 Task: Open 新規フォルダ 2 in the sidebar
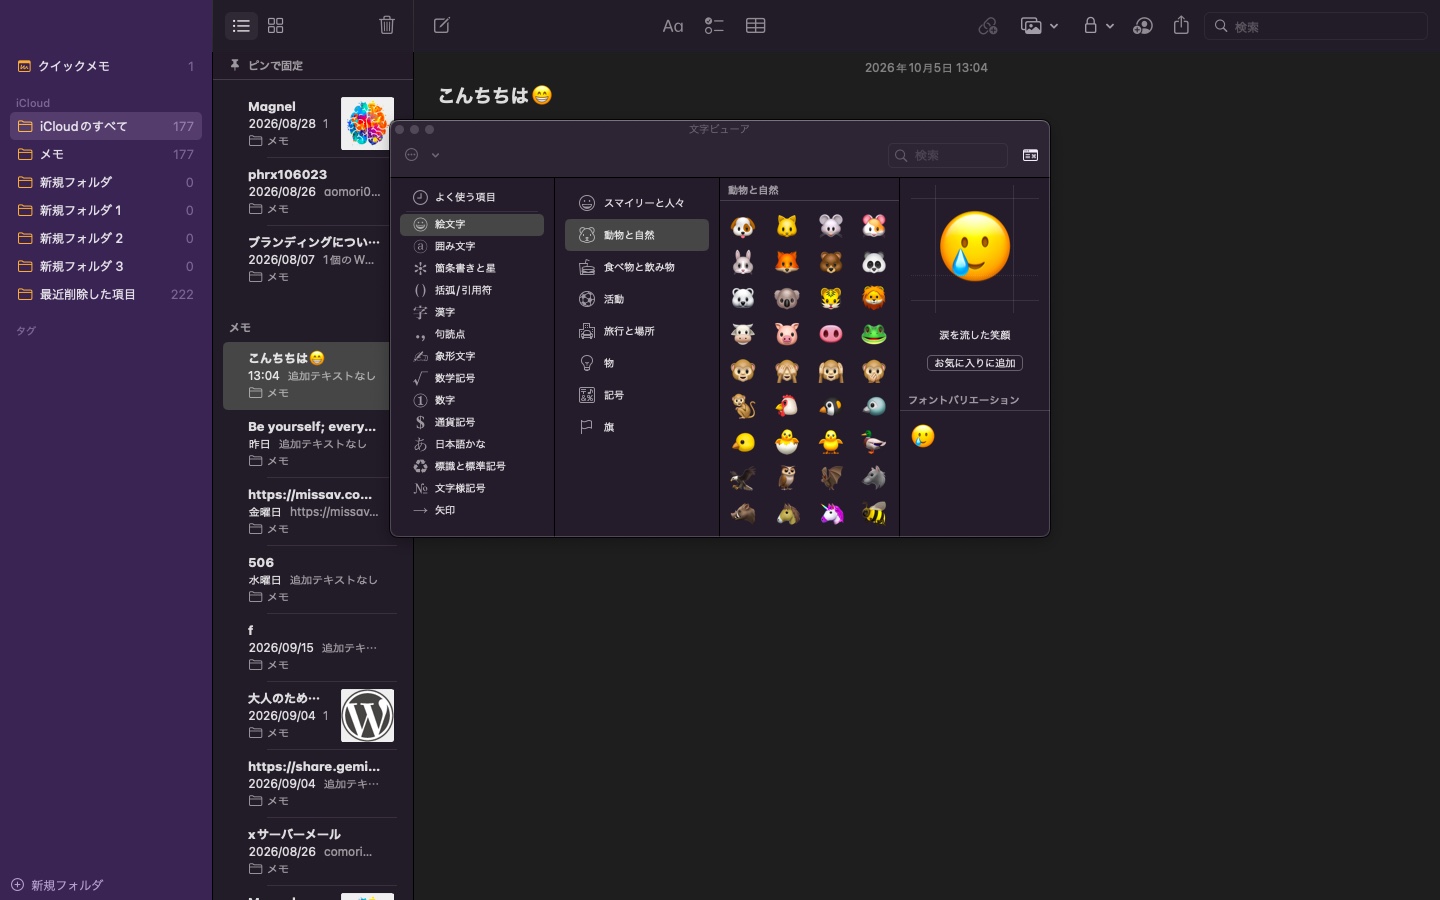point(106,238)
